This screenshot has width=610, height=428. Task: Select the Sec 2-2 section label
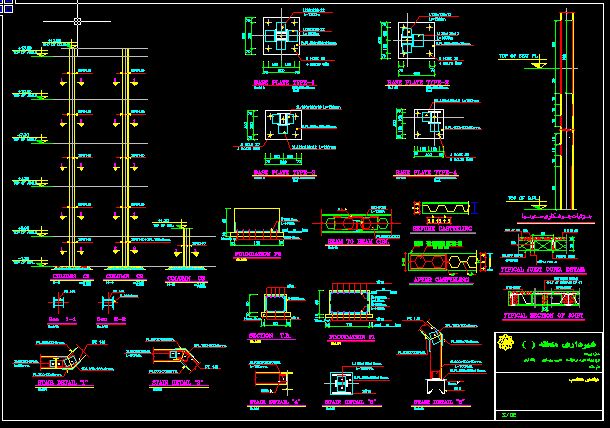point(107,319)
